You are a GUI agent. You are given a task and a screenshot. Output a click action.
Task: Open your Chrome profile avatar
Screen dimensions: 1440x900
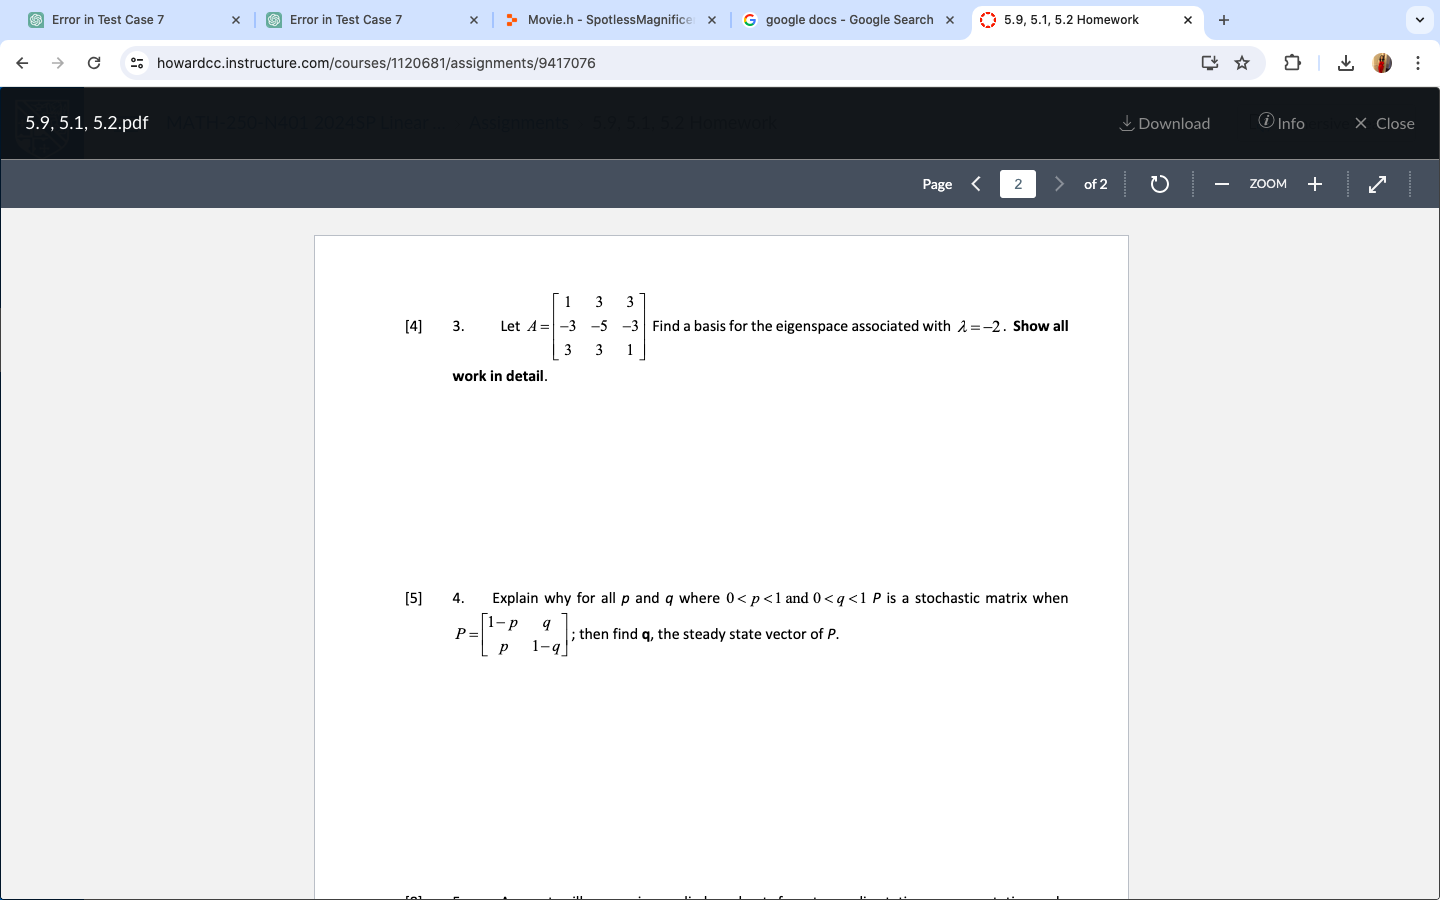tap(1382, 63)
